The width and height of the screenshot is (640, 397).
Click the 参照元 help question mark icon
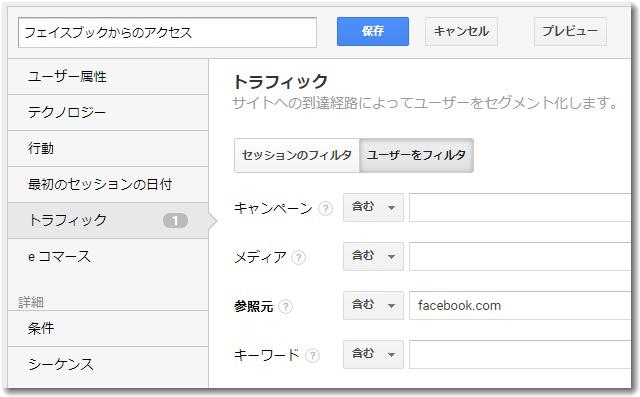tap(285, 306)
